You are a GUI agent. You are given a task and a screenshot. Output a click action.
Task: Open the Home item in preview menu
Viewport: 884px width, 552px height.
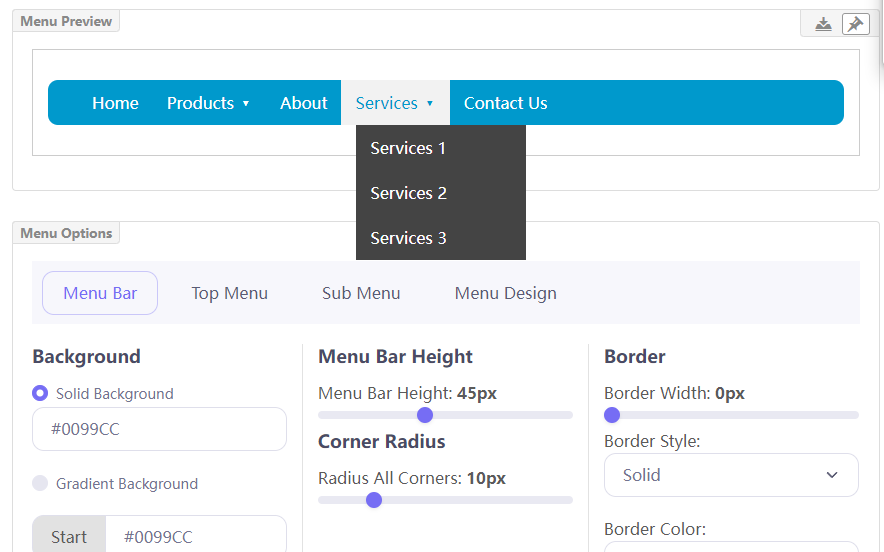click(115, 103)
